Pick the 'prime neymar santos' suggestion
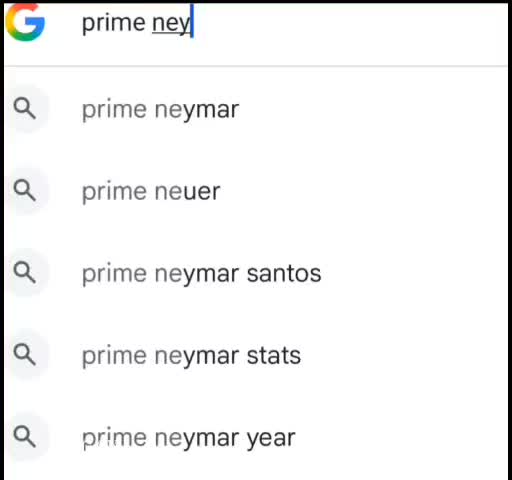Image resolution: width=512 pixels, height=480 pixels. click(256, 273)
